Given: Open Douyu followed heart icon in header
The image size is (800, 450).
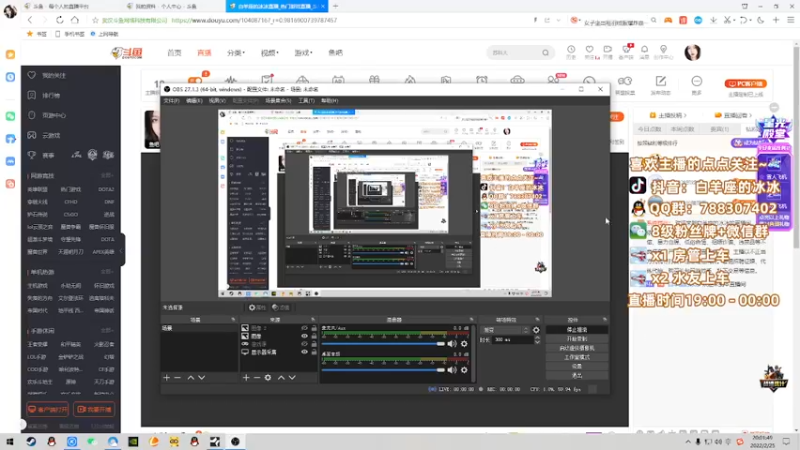Looking at the screenshot, I should tap(589, 50).
